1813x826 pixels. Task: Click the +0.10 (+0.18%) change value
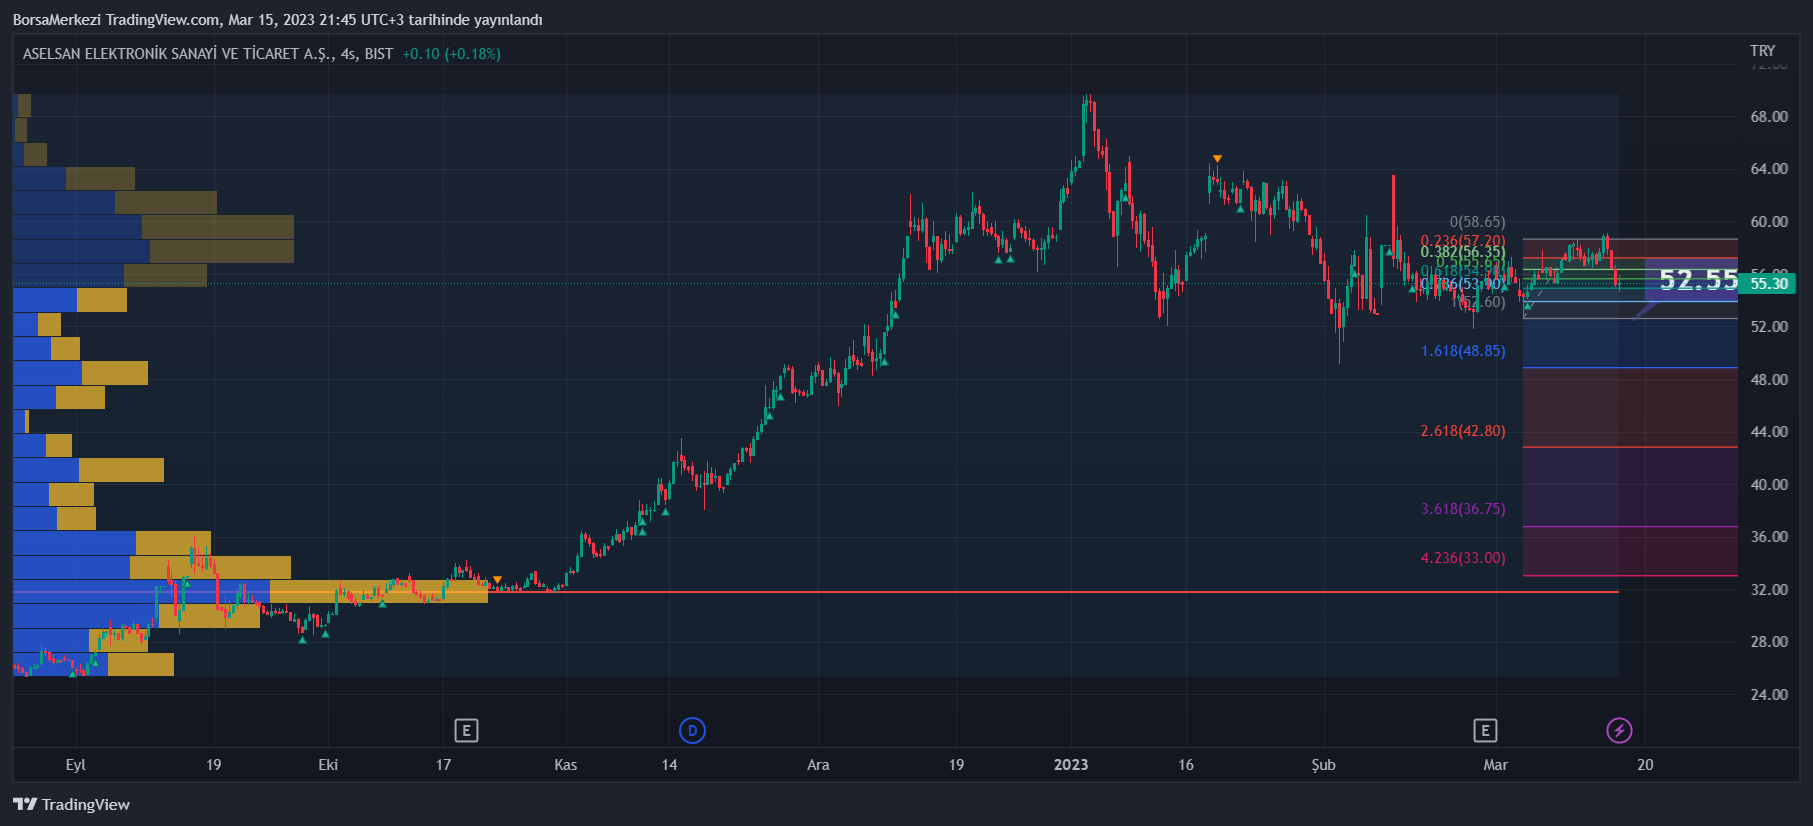click(451, 54)
